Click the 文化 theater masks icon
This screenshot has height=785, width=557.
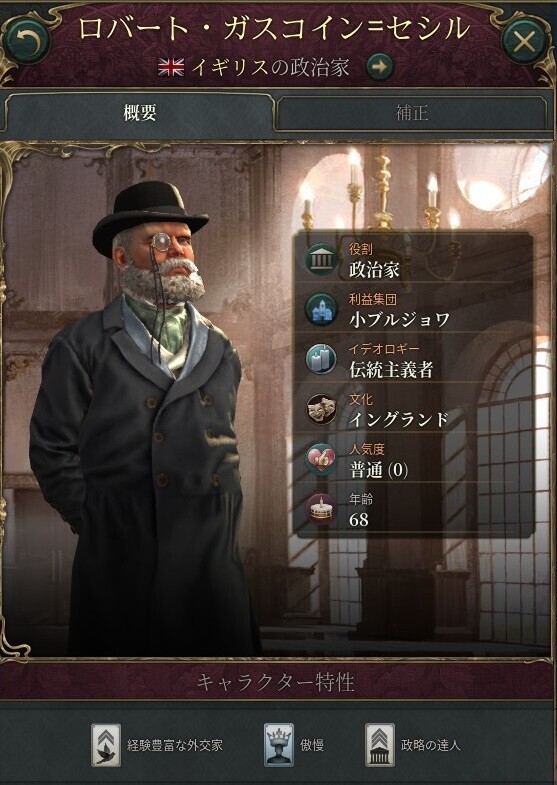[322, 410]
